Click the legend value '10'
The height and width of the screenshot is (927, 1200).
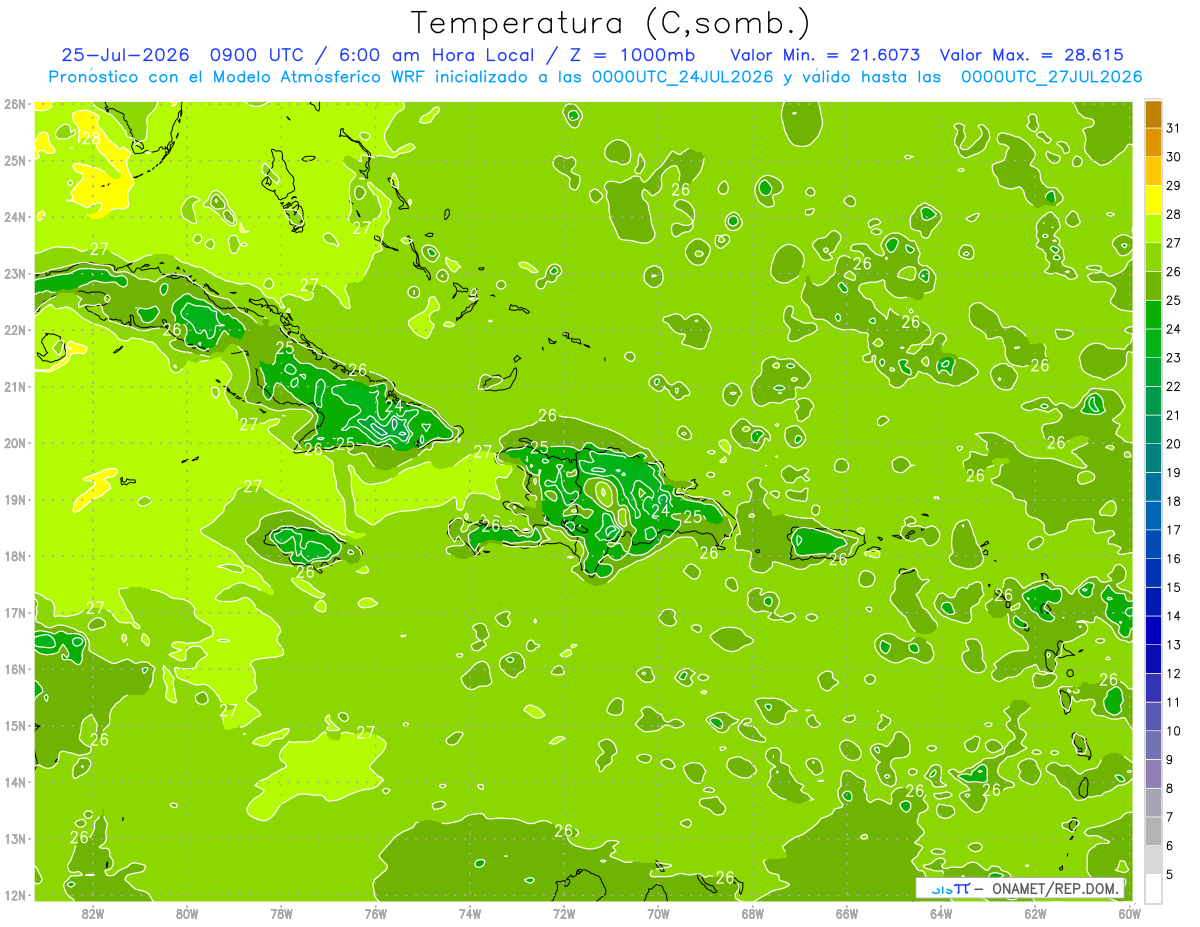tap(1174, 731)
